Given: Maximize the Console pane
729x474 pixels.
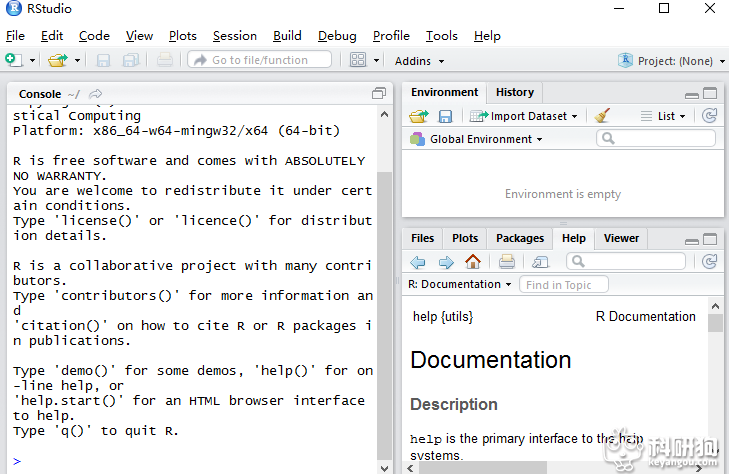Looking at the screenshot, I should (x=379, y=93).
